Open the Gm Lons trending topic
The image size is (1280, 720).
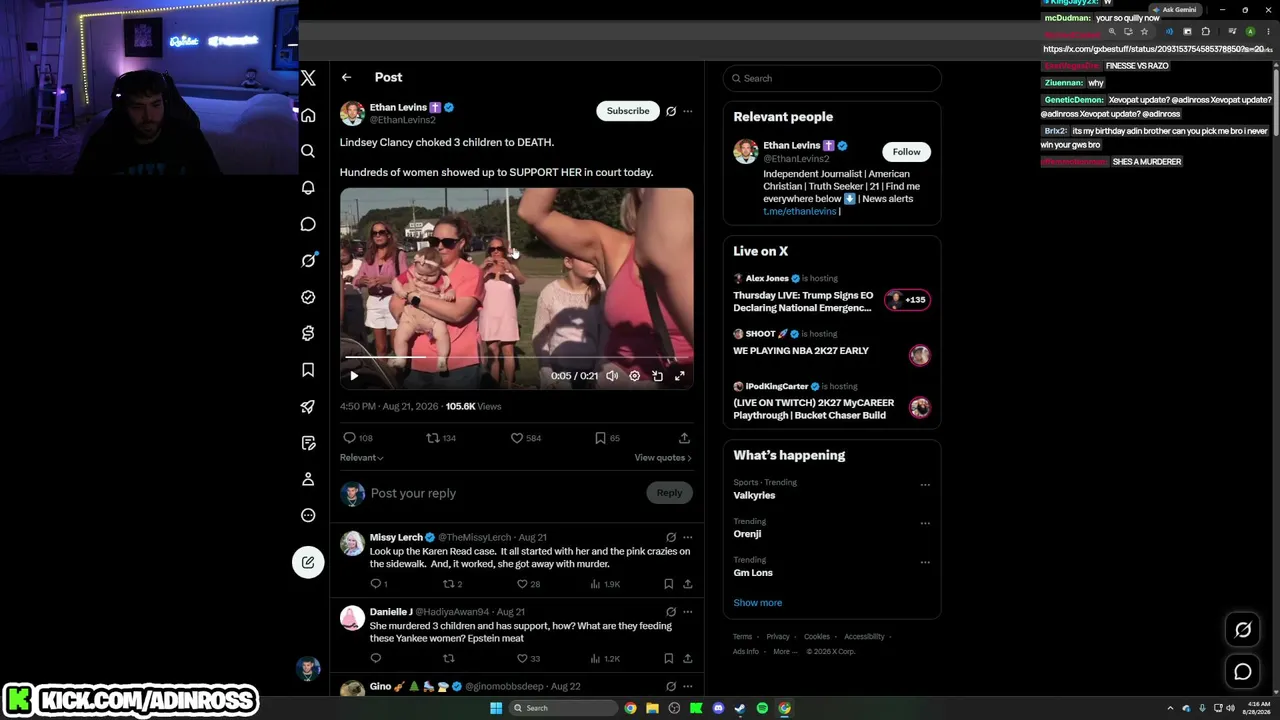pos(753,573)
